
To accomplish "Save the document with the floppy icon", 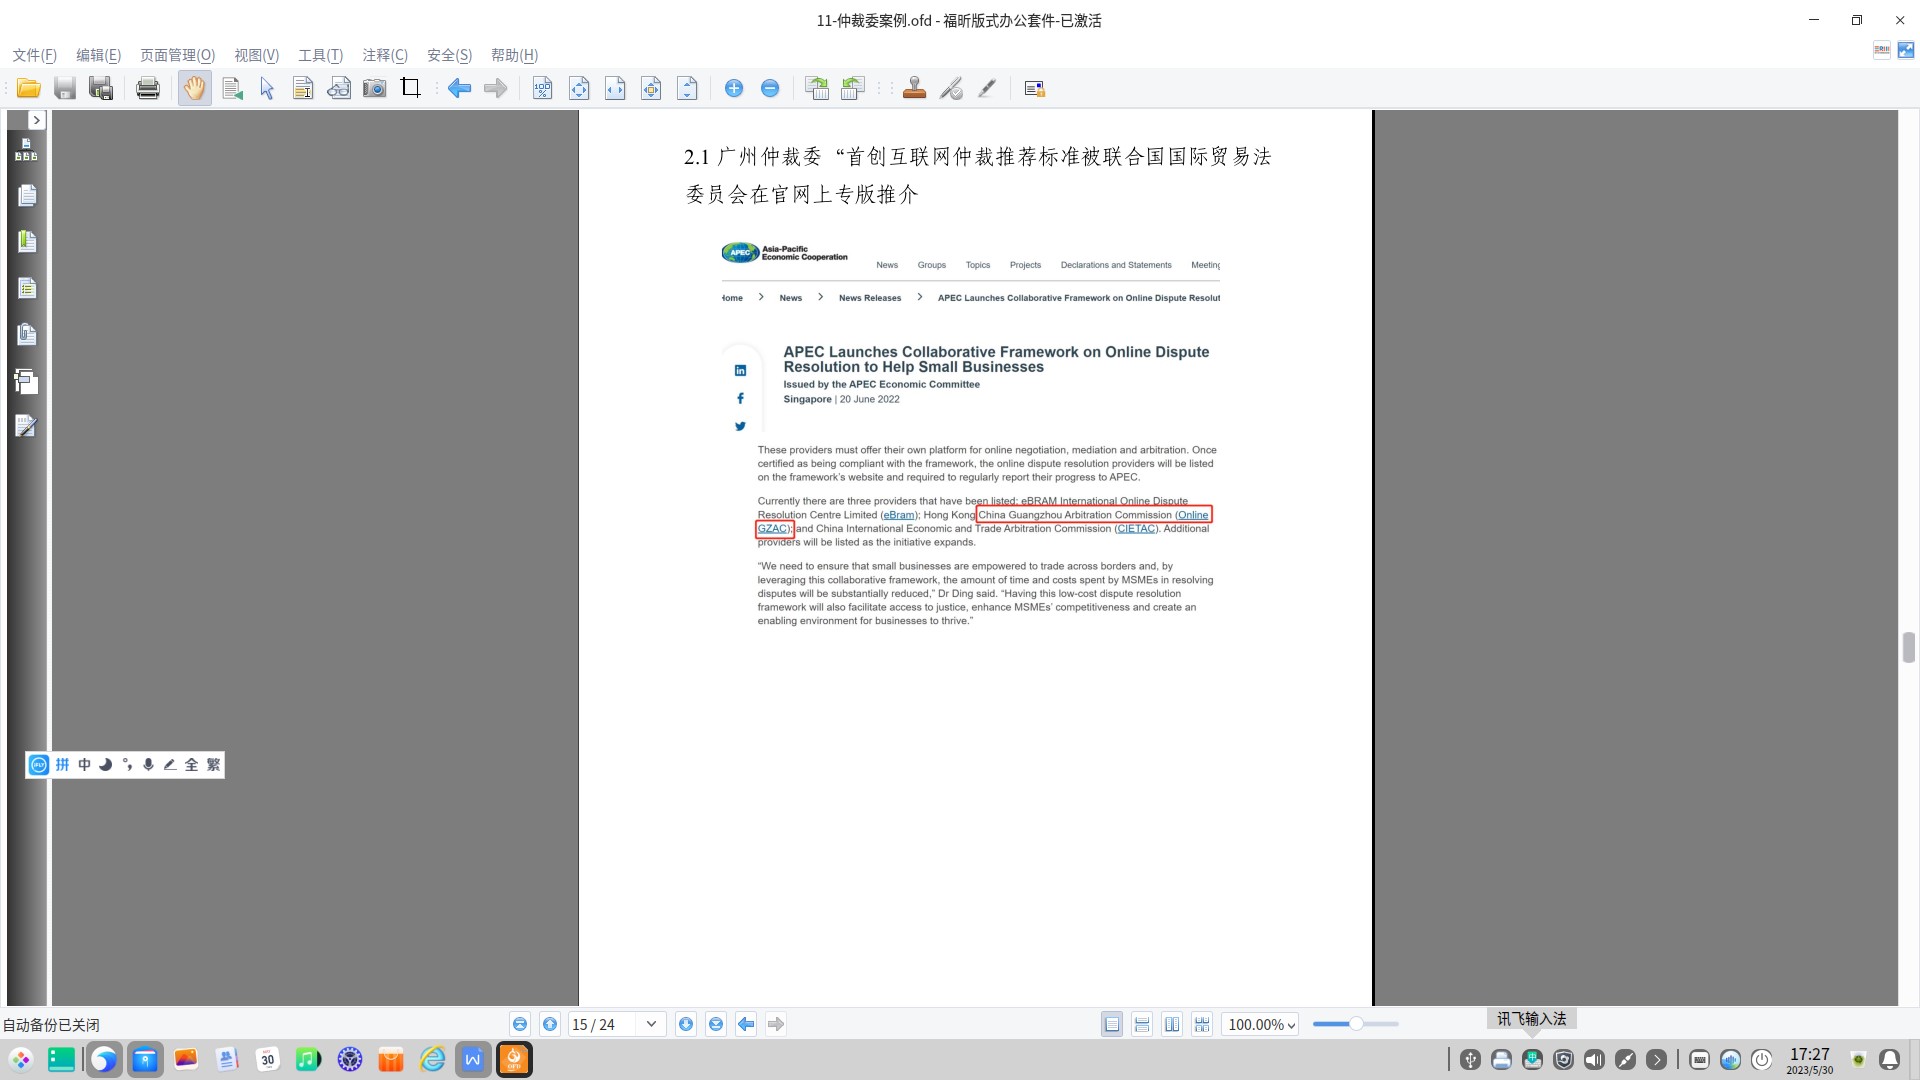I will point(65,89).
